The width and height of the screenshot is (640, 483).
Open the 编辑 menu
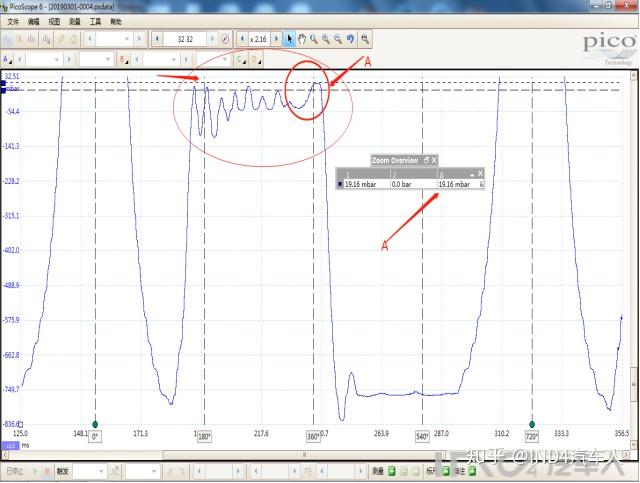point(33,22)
